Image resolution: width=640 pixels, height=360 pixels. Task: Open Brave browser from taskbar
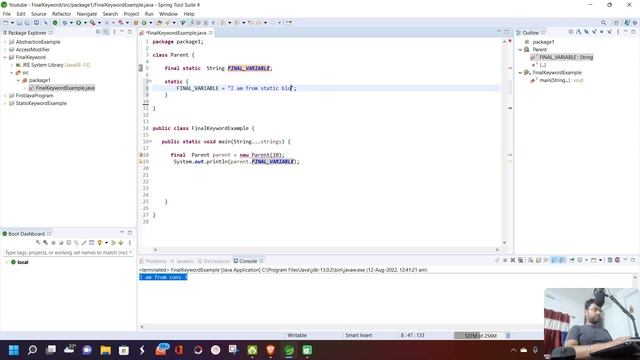point(270,350)
